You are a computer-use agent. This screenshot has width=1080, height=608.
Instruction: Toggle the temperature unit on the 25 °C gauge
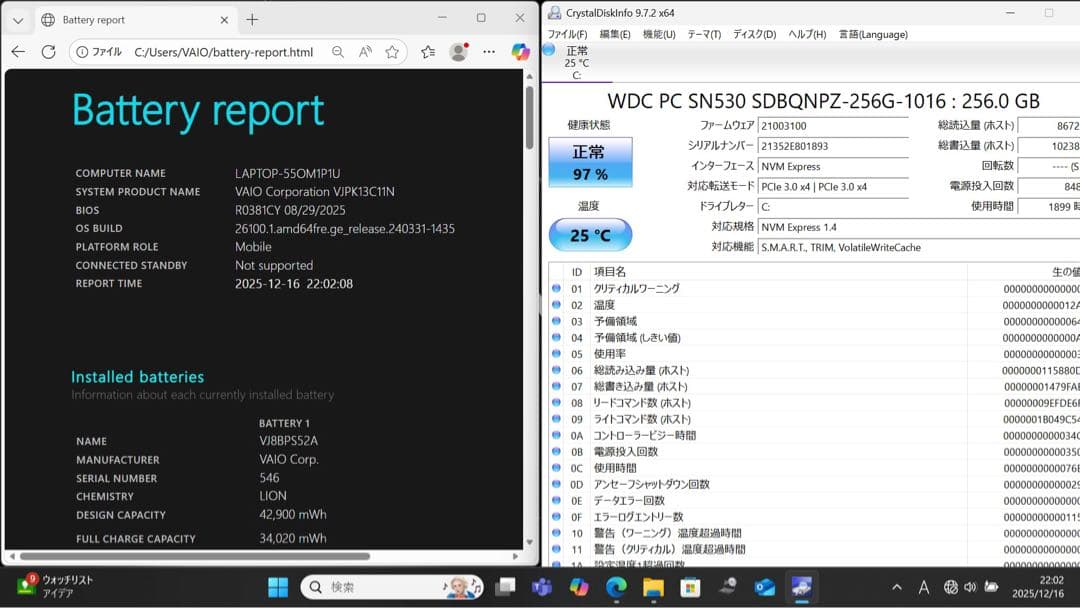[x=590, y=234]
